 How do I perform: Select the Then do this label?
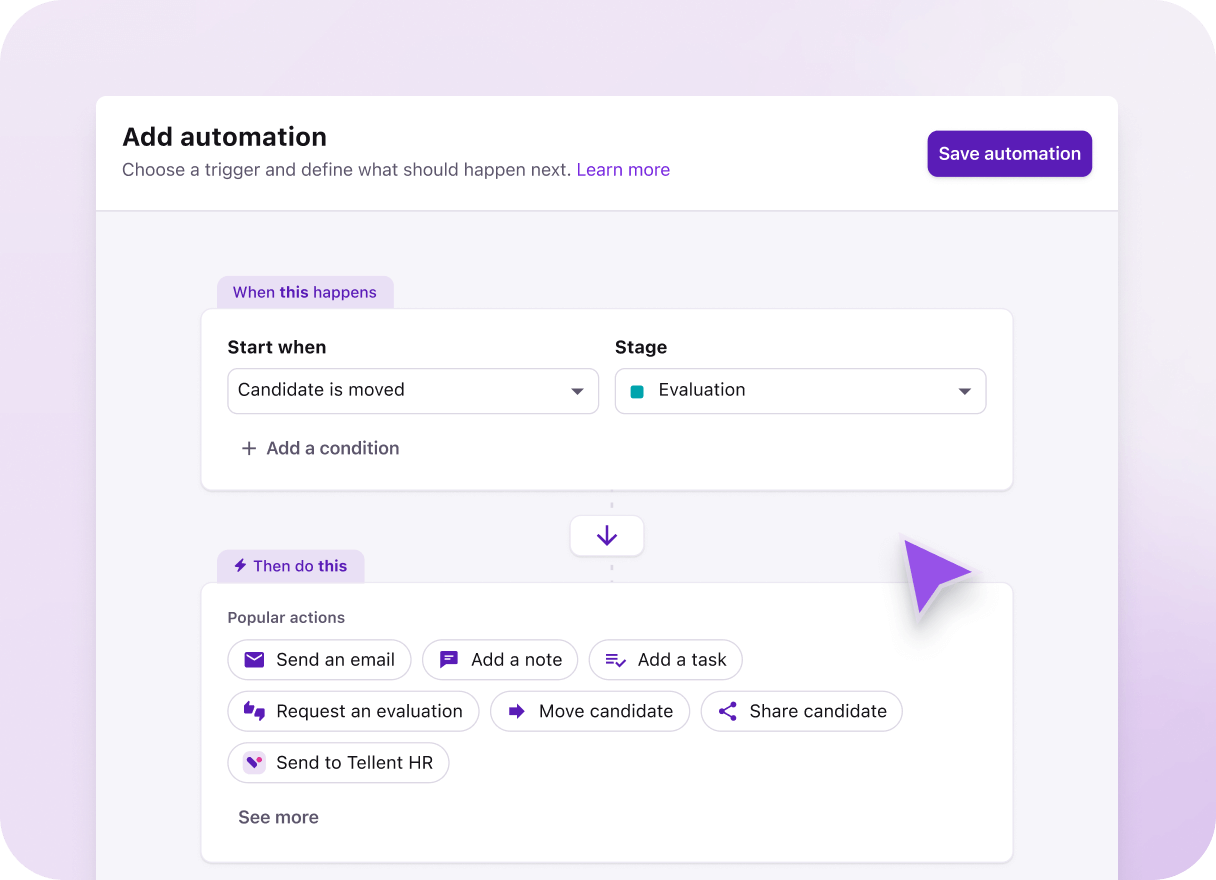[x=290, y=566]
